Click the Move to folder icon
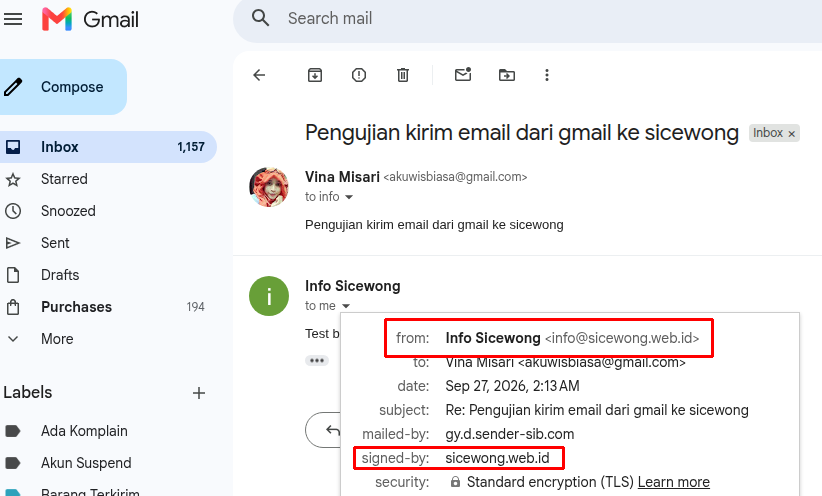This screenshot has width=822, height=496. (x=506, y=75)
